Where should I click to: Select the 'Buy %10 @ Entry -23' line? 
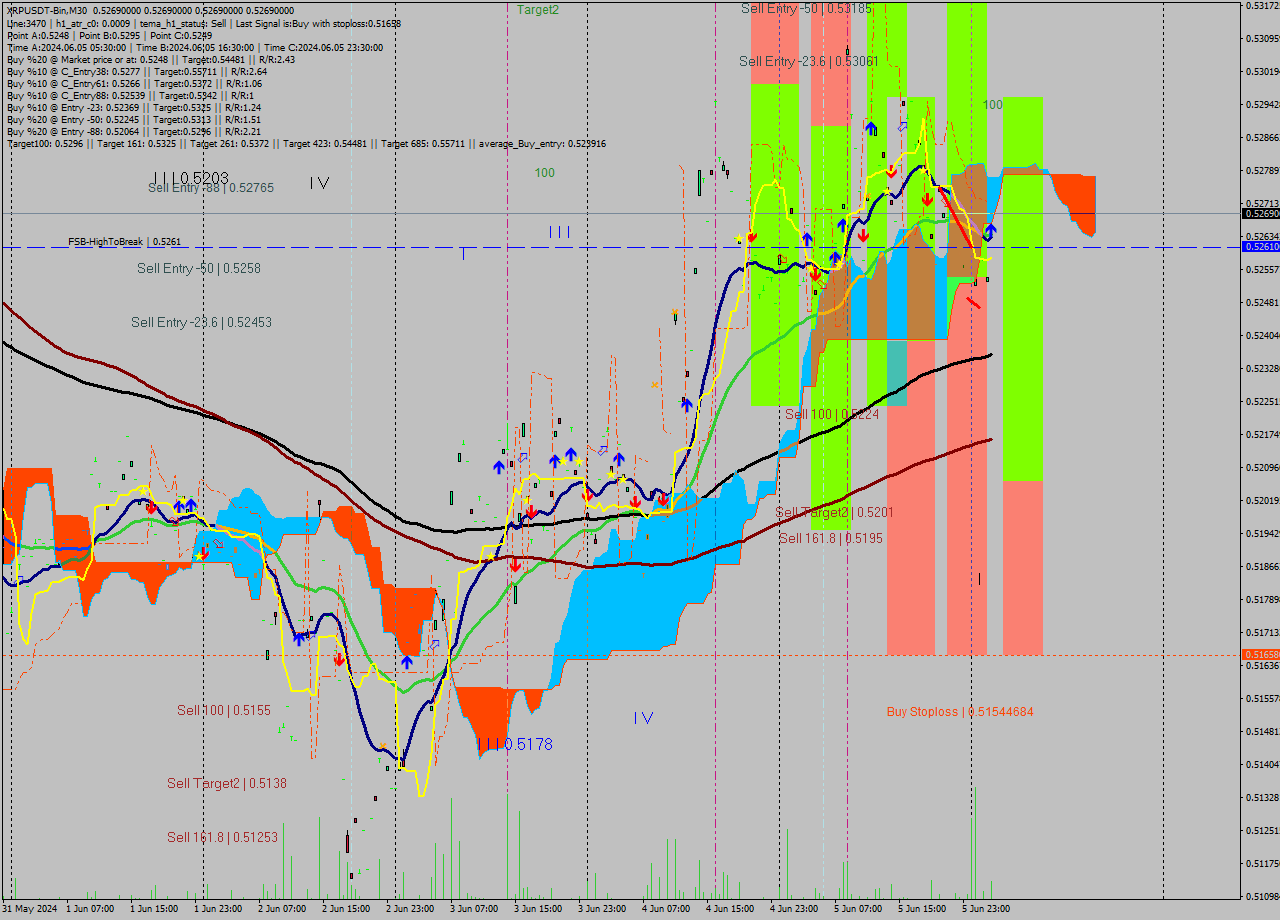click(x=134, y=107)
